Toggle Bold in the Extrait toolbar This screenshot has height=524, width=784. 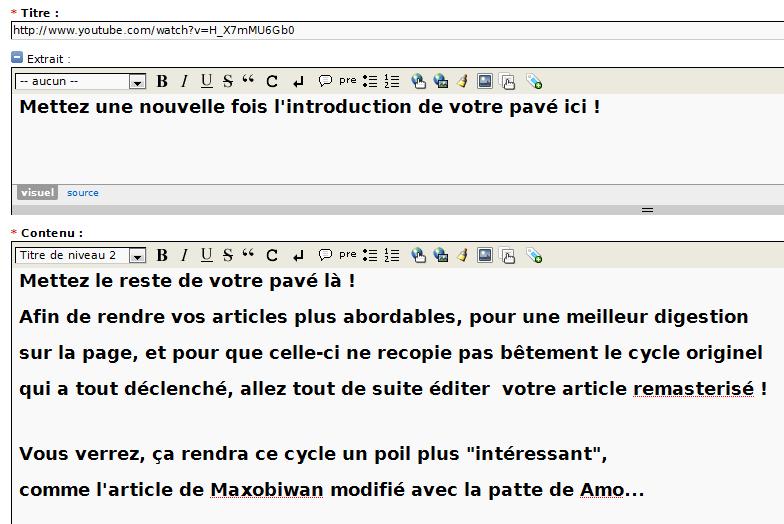click(162, 81)
